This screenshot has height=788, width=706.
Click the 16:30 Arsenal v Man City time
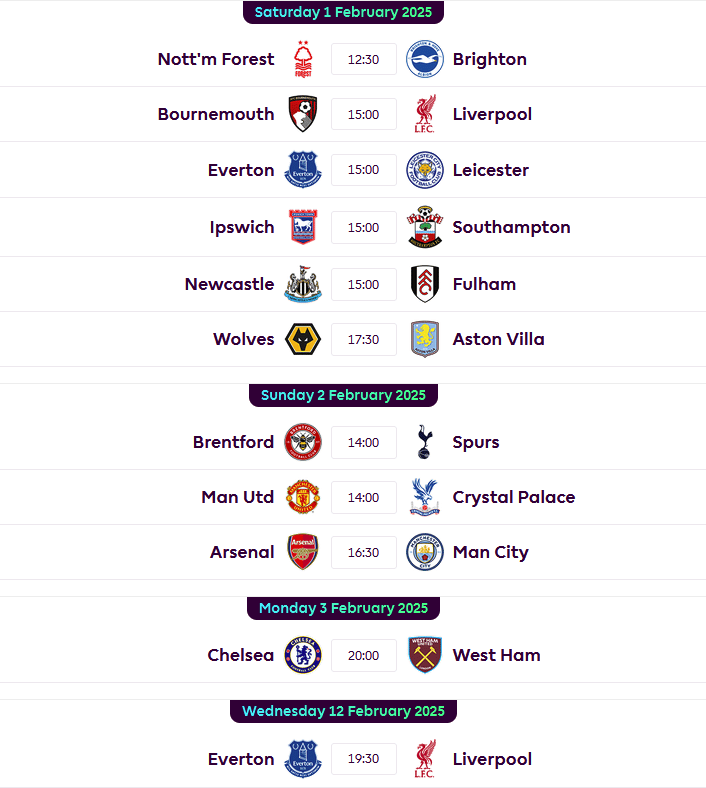coord(364,552)
